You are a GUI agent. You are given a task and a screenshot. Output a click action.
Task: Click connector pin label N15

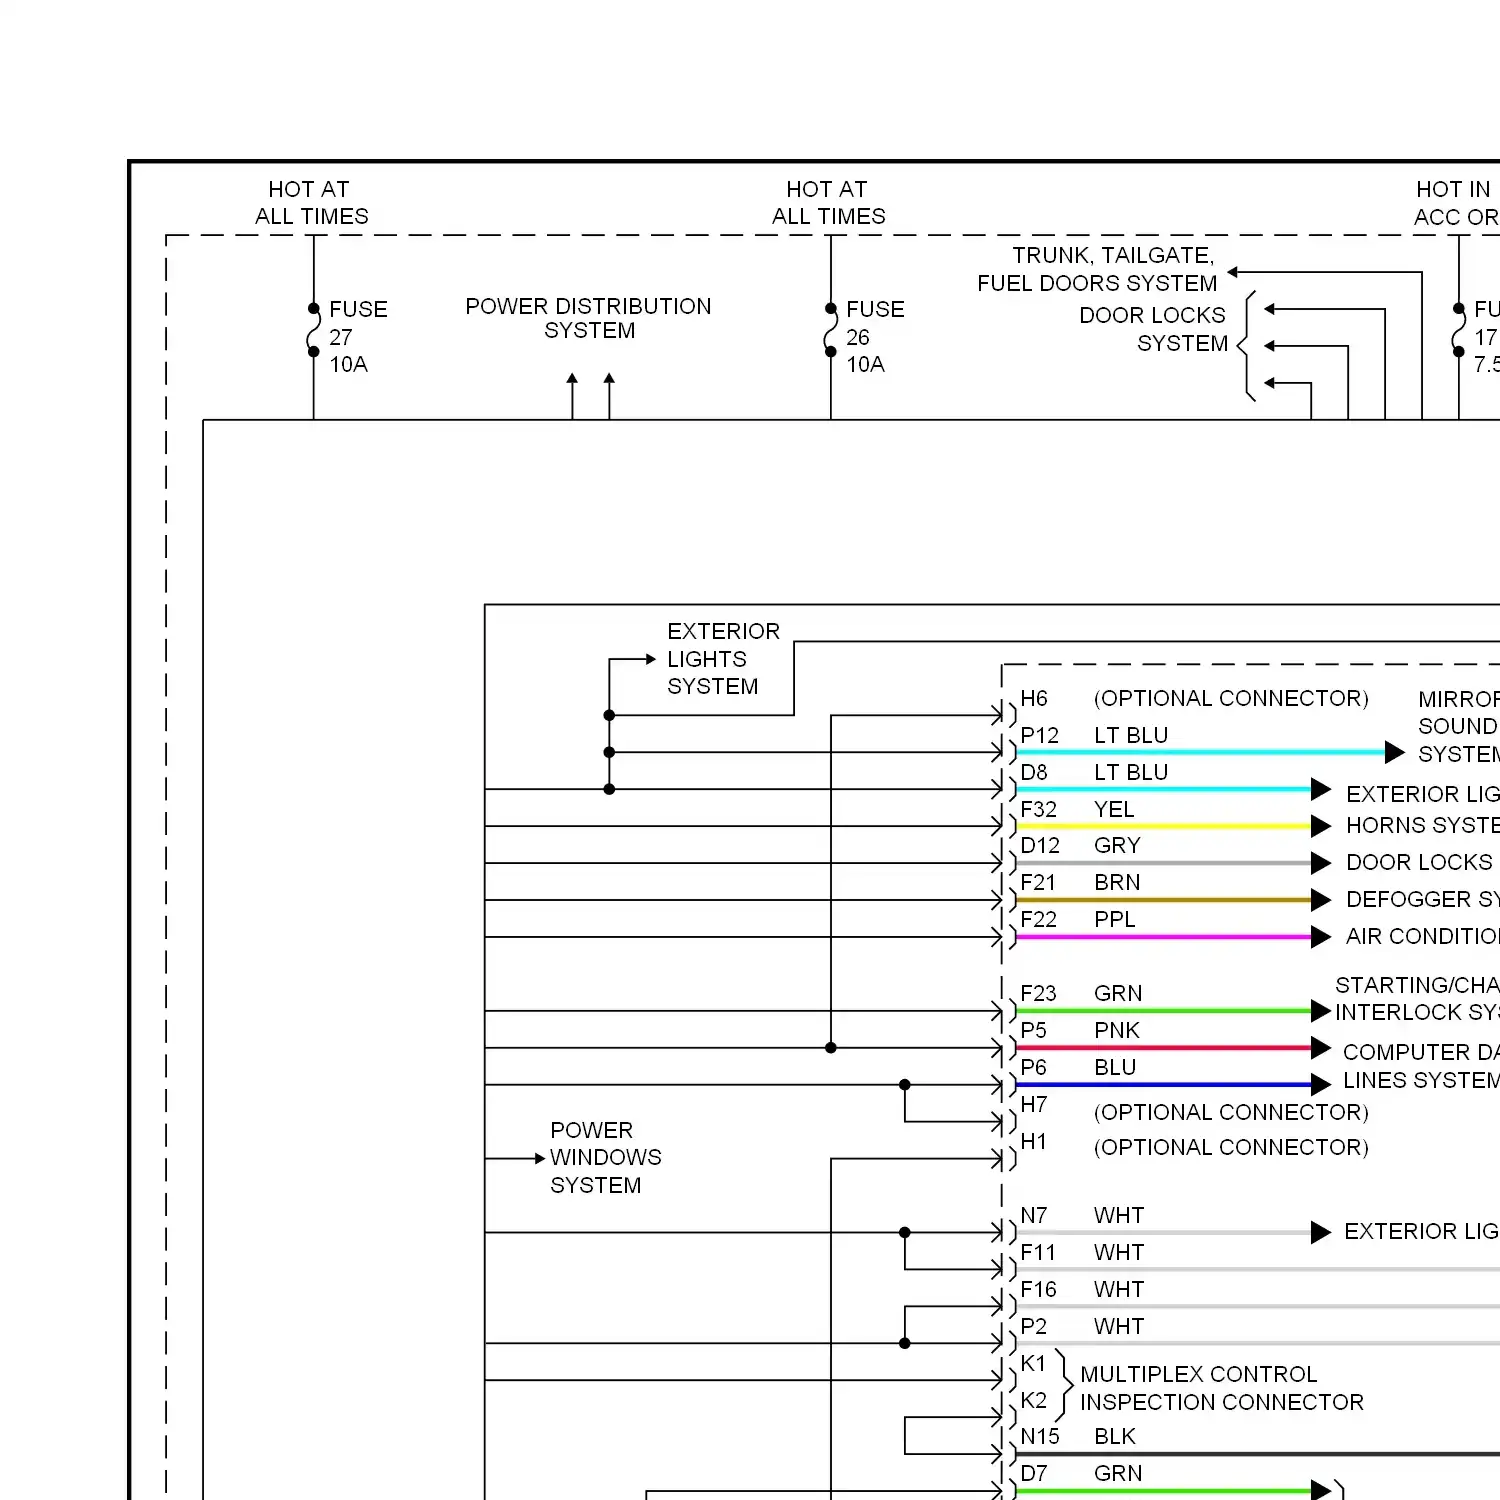[x=1040, y=1436]
